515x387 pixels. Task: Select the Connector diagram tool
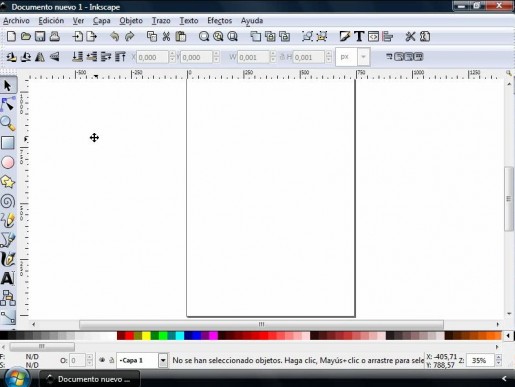[8, 317]
